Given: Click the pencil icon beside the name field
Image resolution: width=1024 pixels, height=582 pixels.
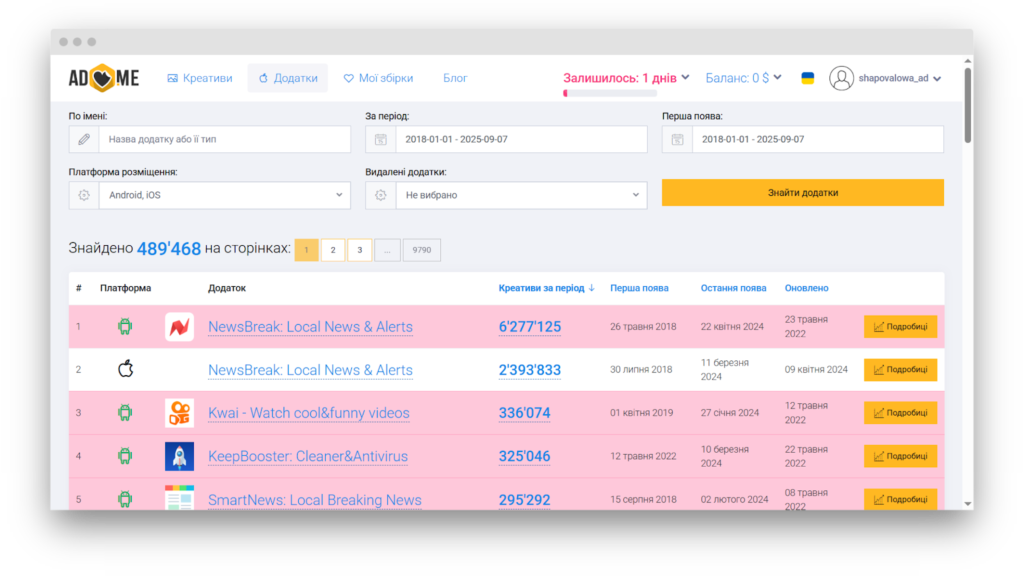Looking at the screenshot, I should tap(83, 139).
